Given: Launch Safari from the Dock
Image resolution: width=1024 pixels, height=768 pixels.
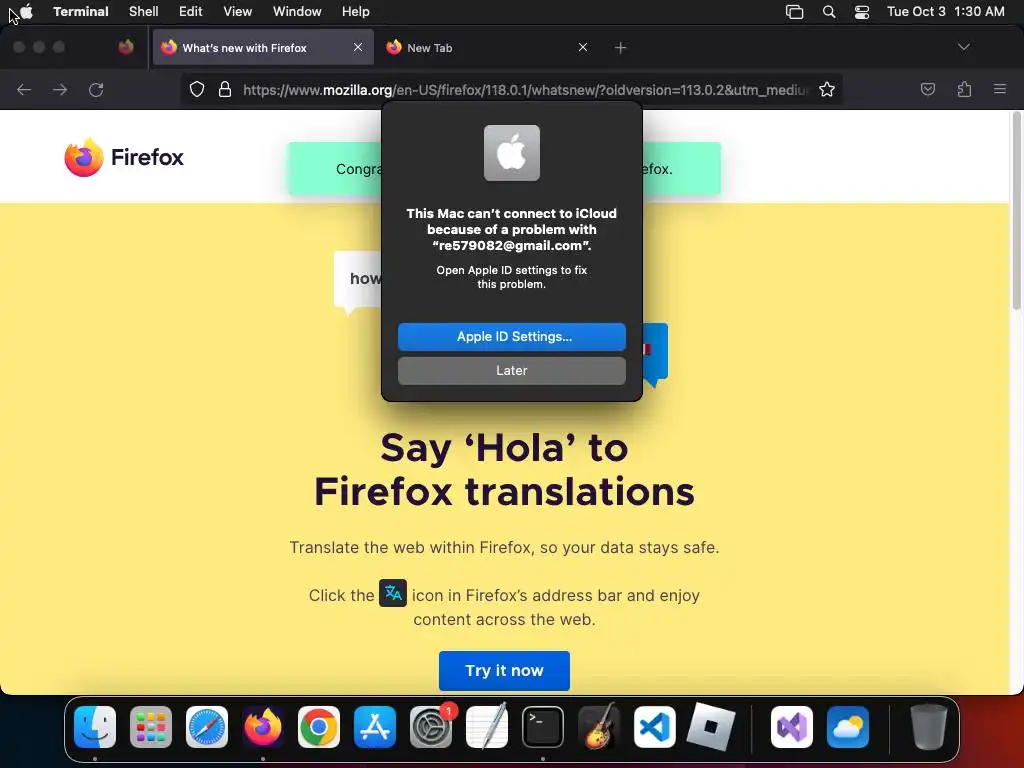Looking at the screenshot, I should tap(207, 727).
